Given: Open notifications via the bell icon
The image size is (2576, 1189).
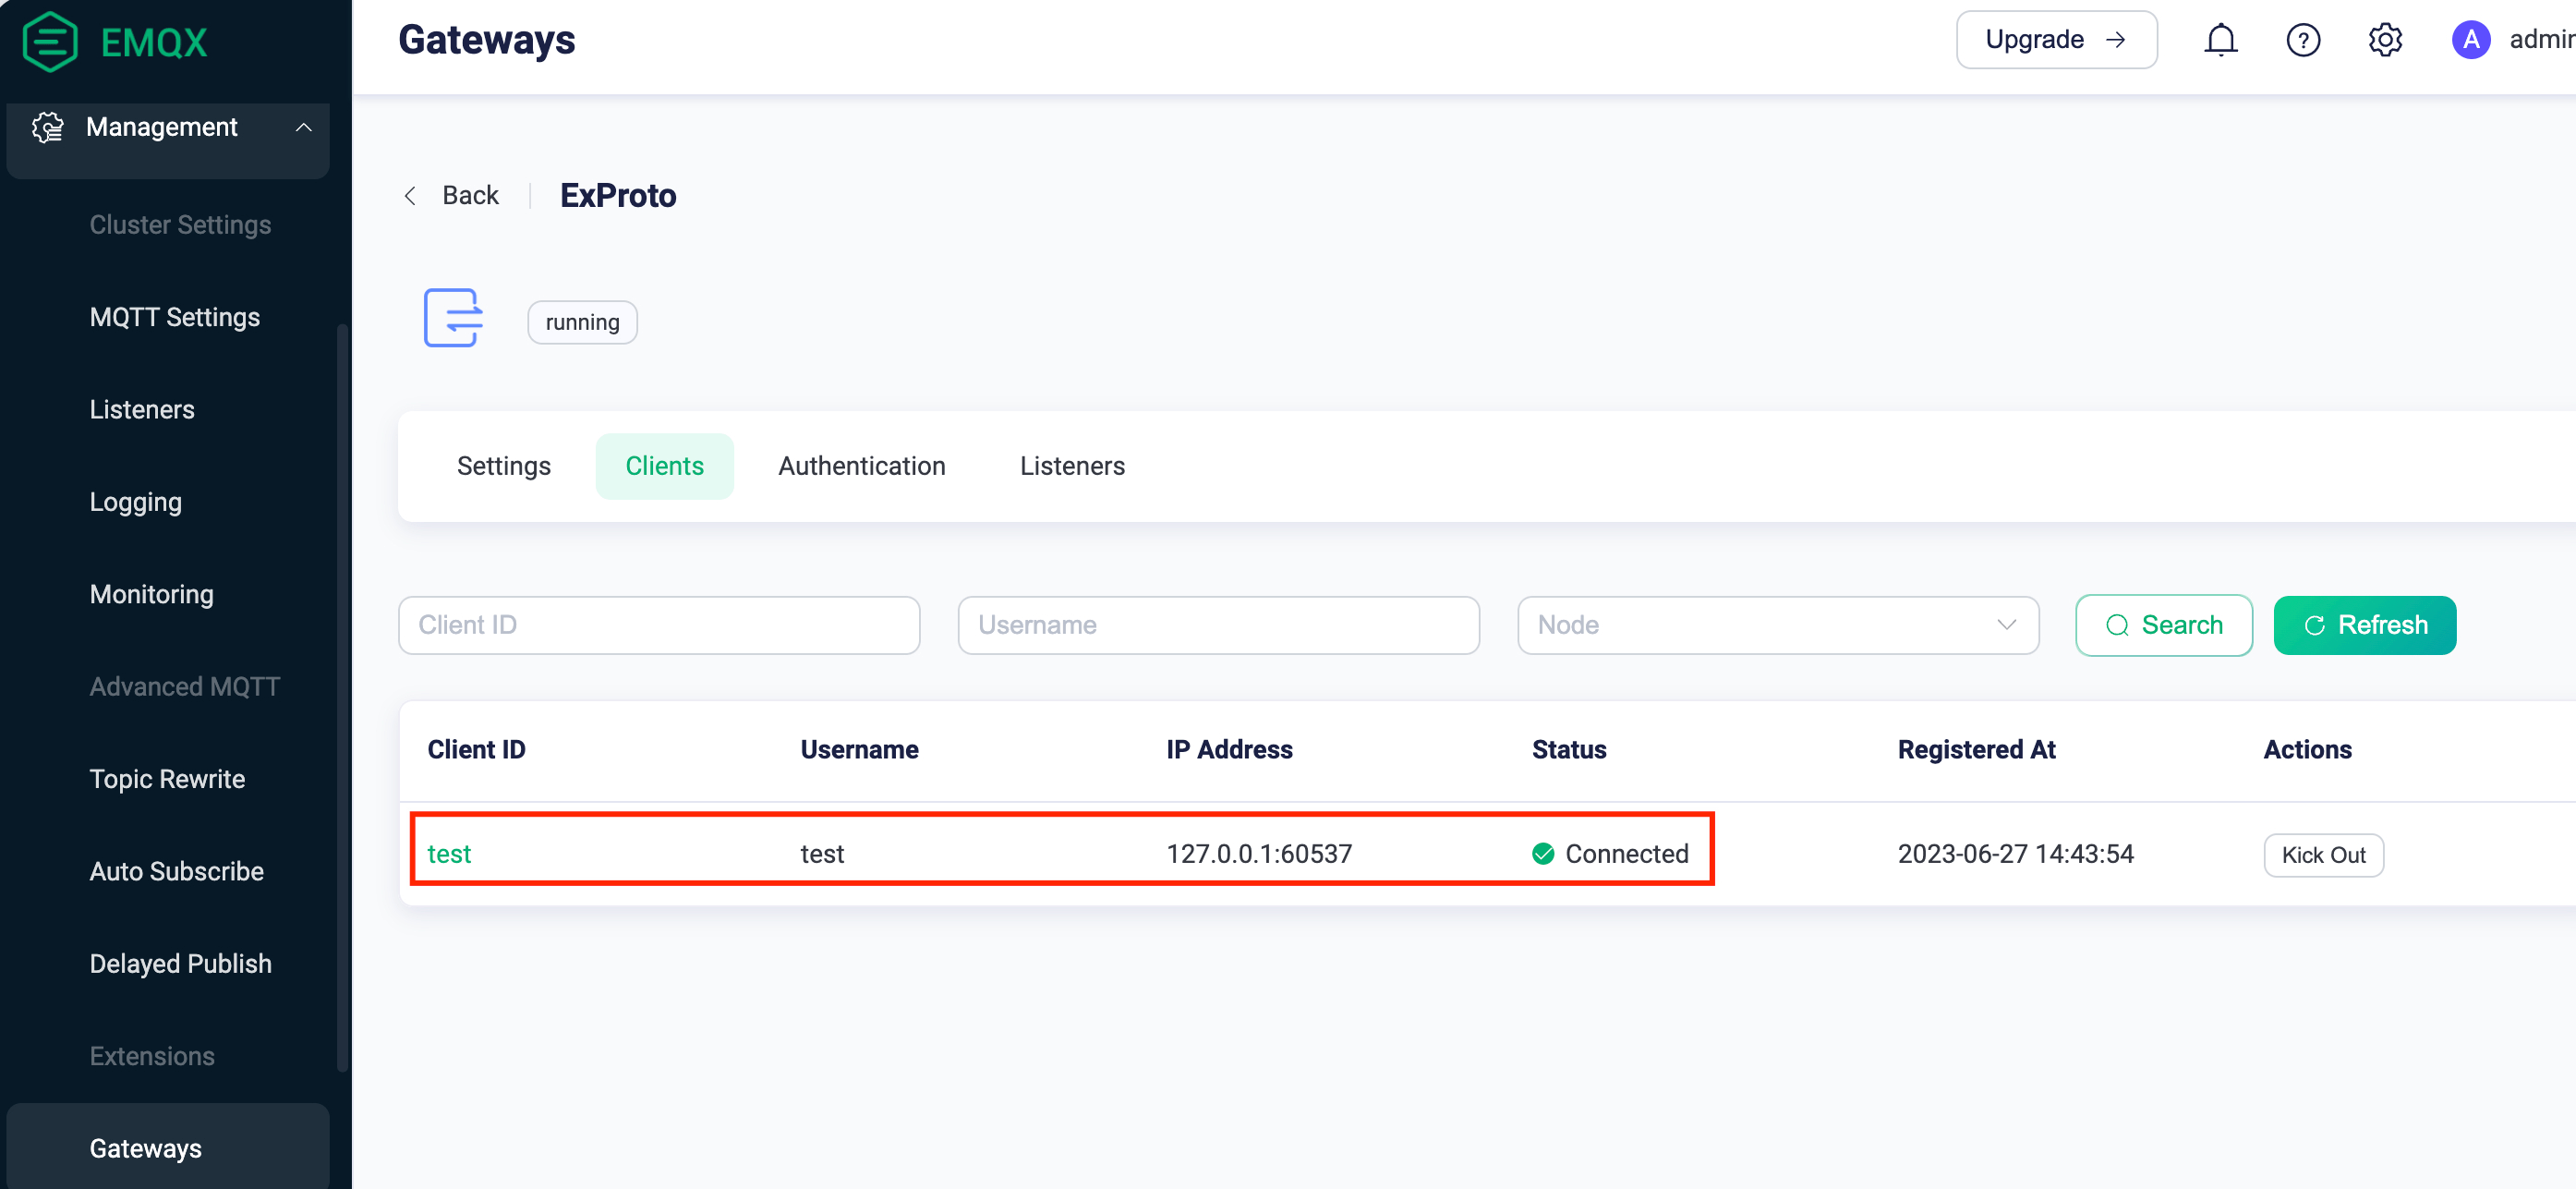Looking at the screenshot, I should (2220, 39).
